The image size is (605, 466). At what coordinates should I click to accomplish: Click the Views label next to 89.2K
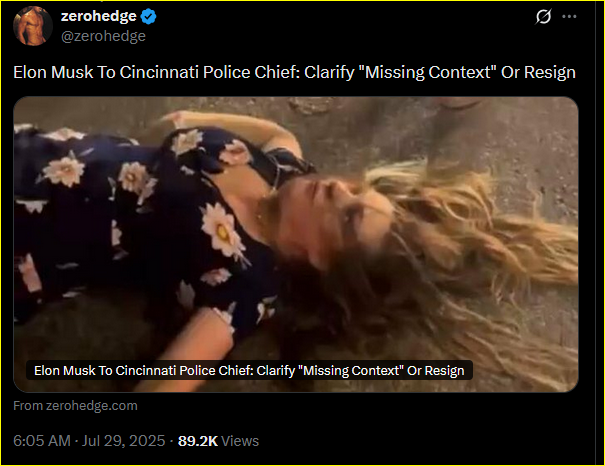(240, 441)
